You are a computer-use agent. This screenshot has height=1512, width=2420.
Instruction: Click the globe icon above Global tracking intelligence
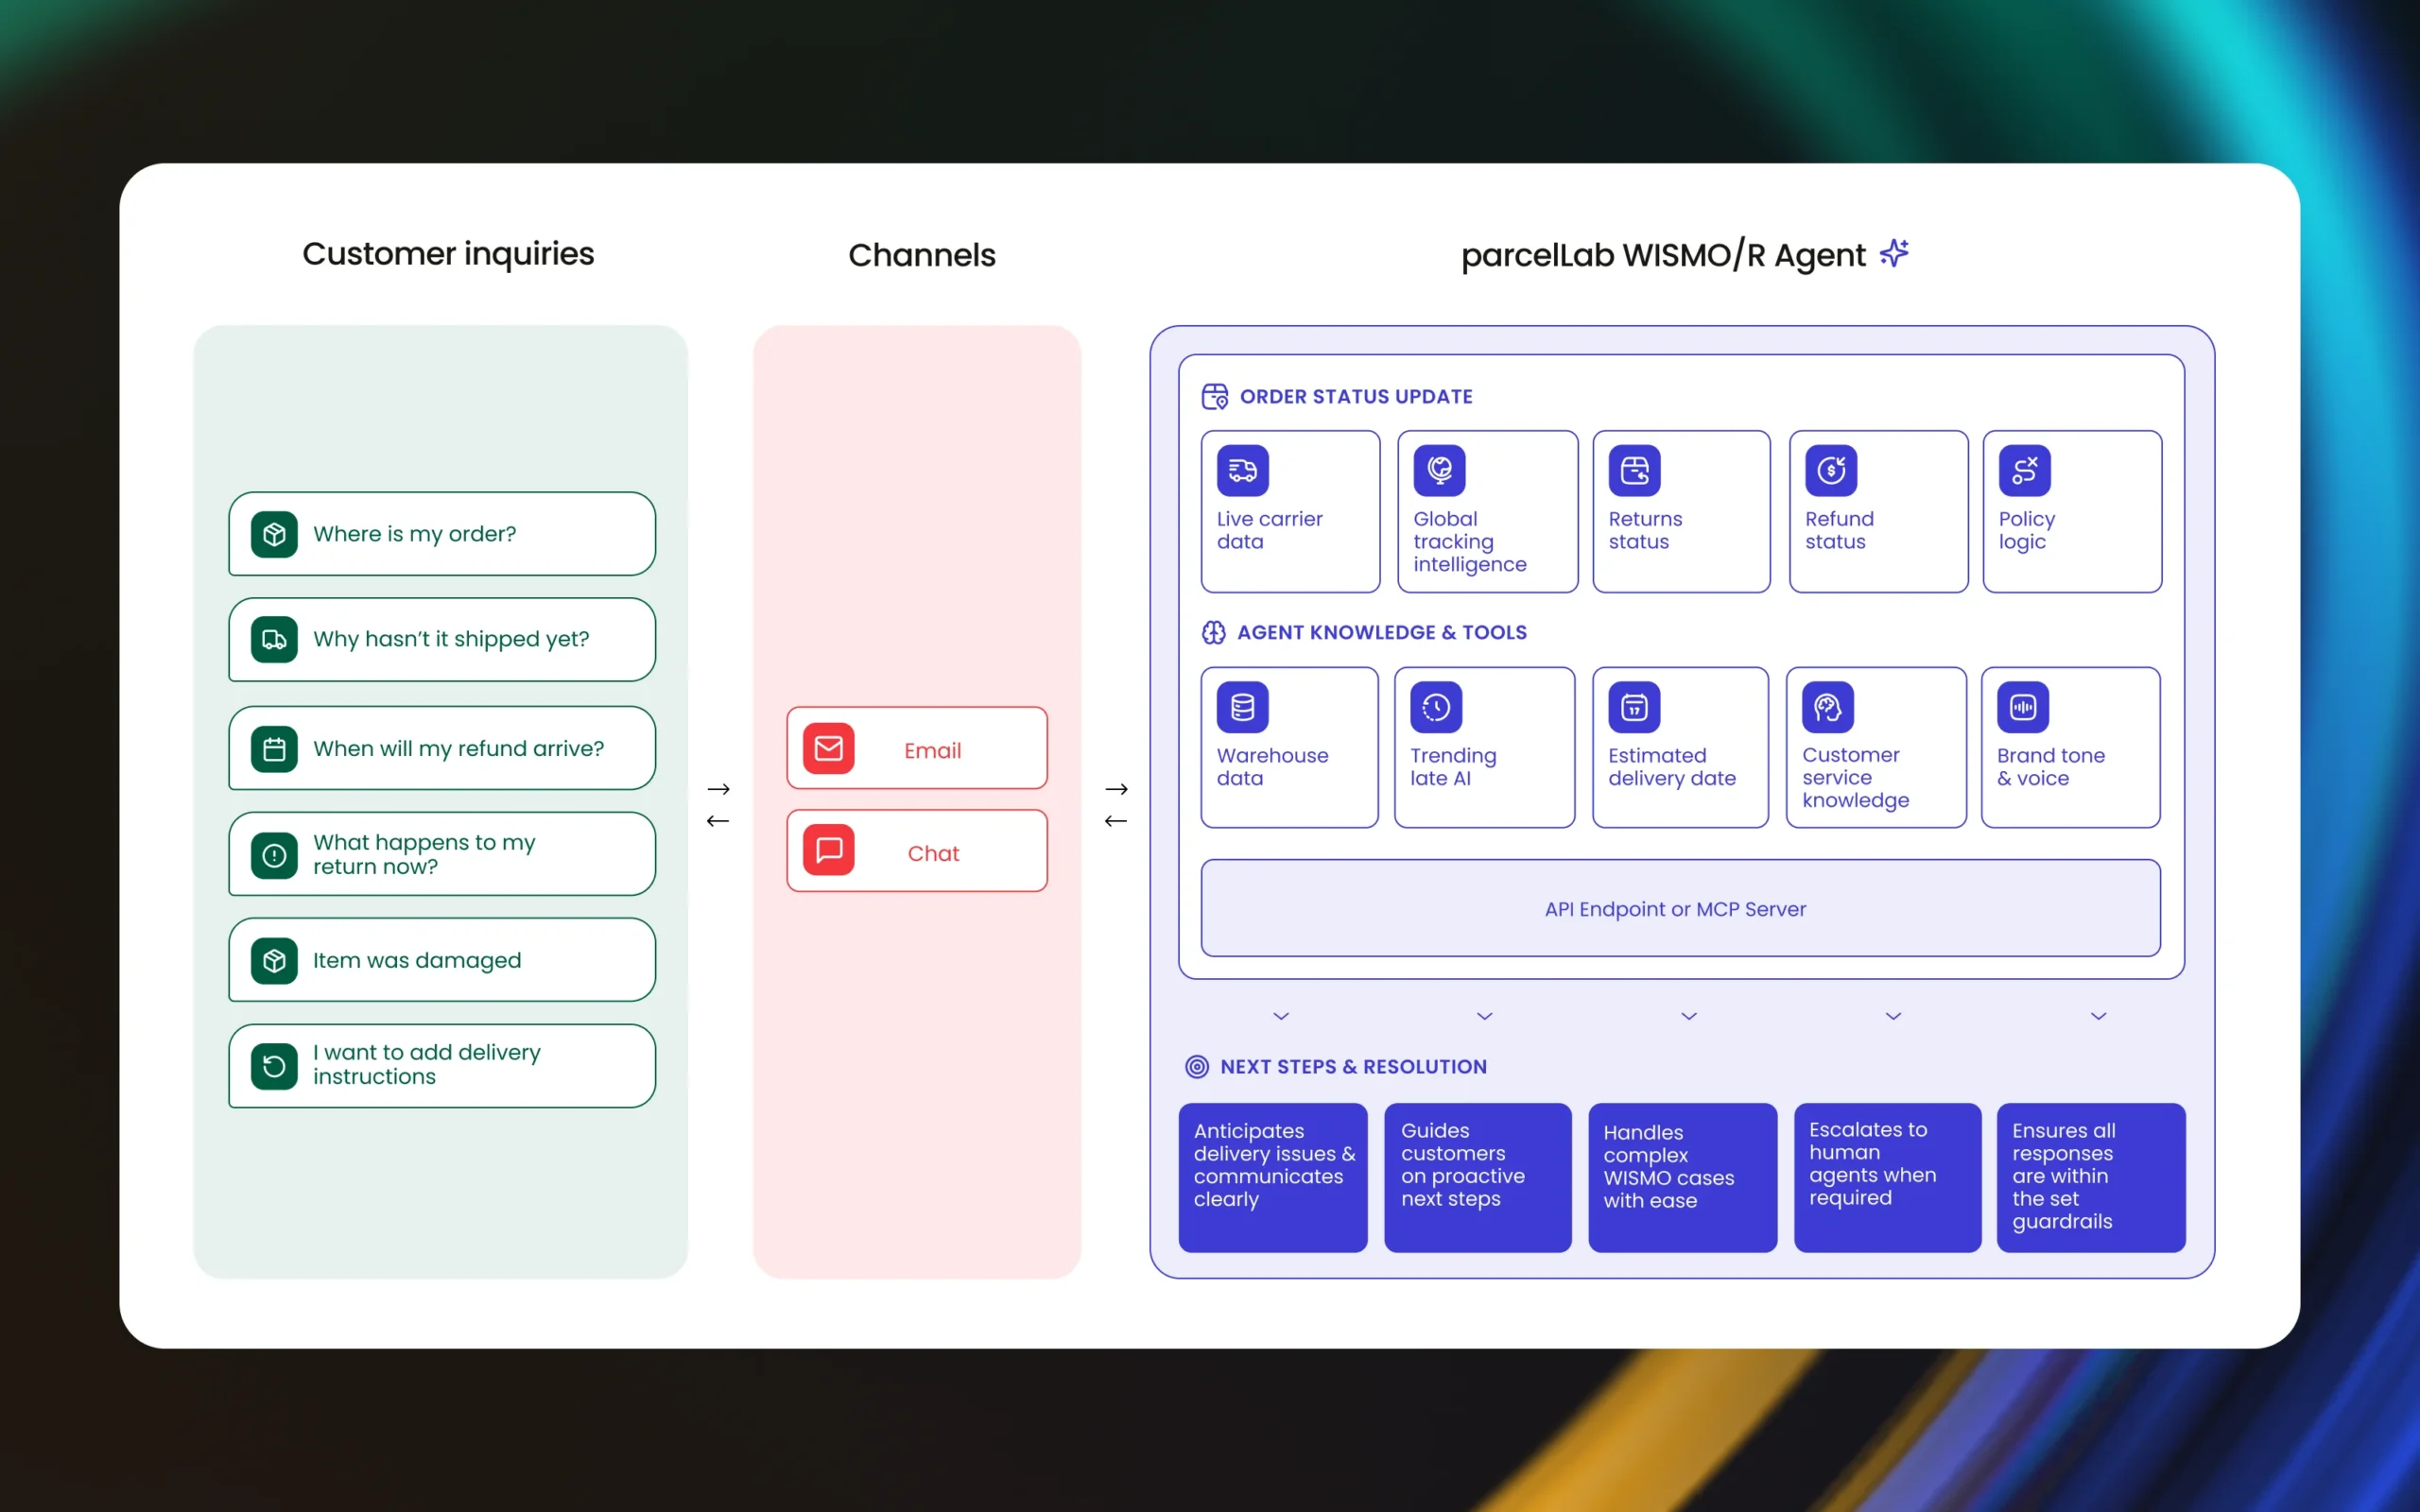click(x=1439, y=470)
